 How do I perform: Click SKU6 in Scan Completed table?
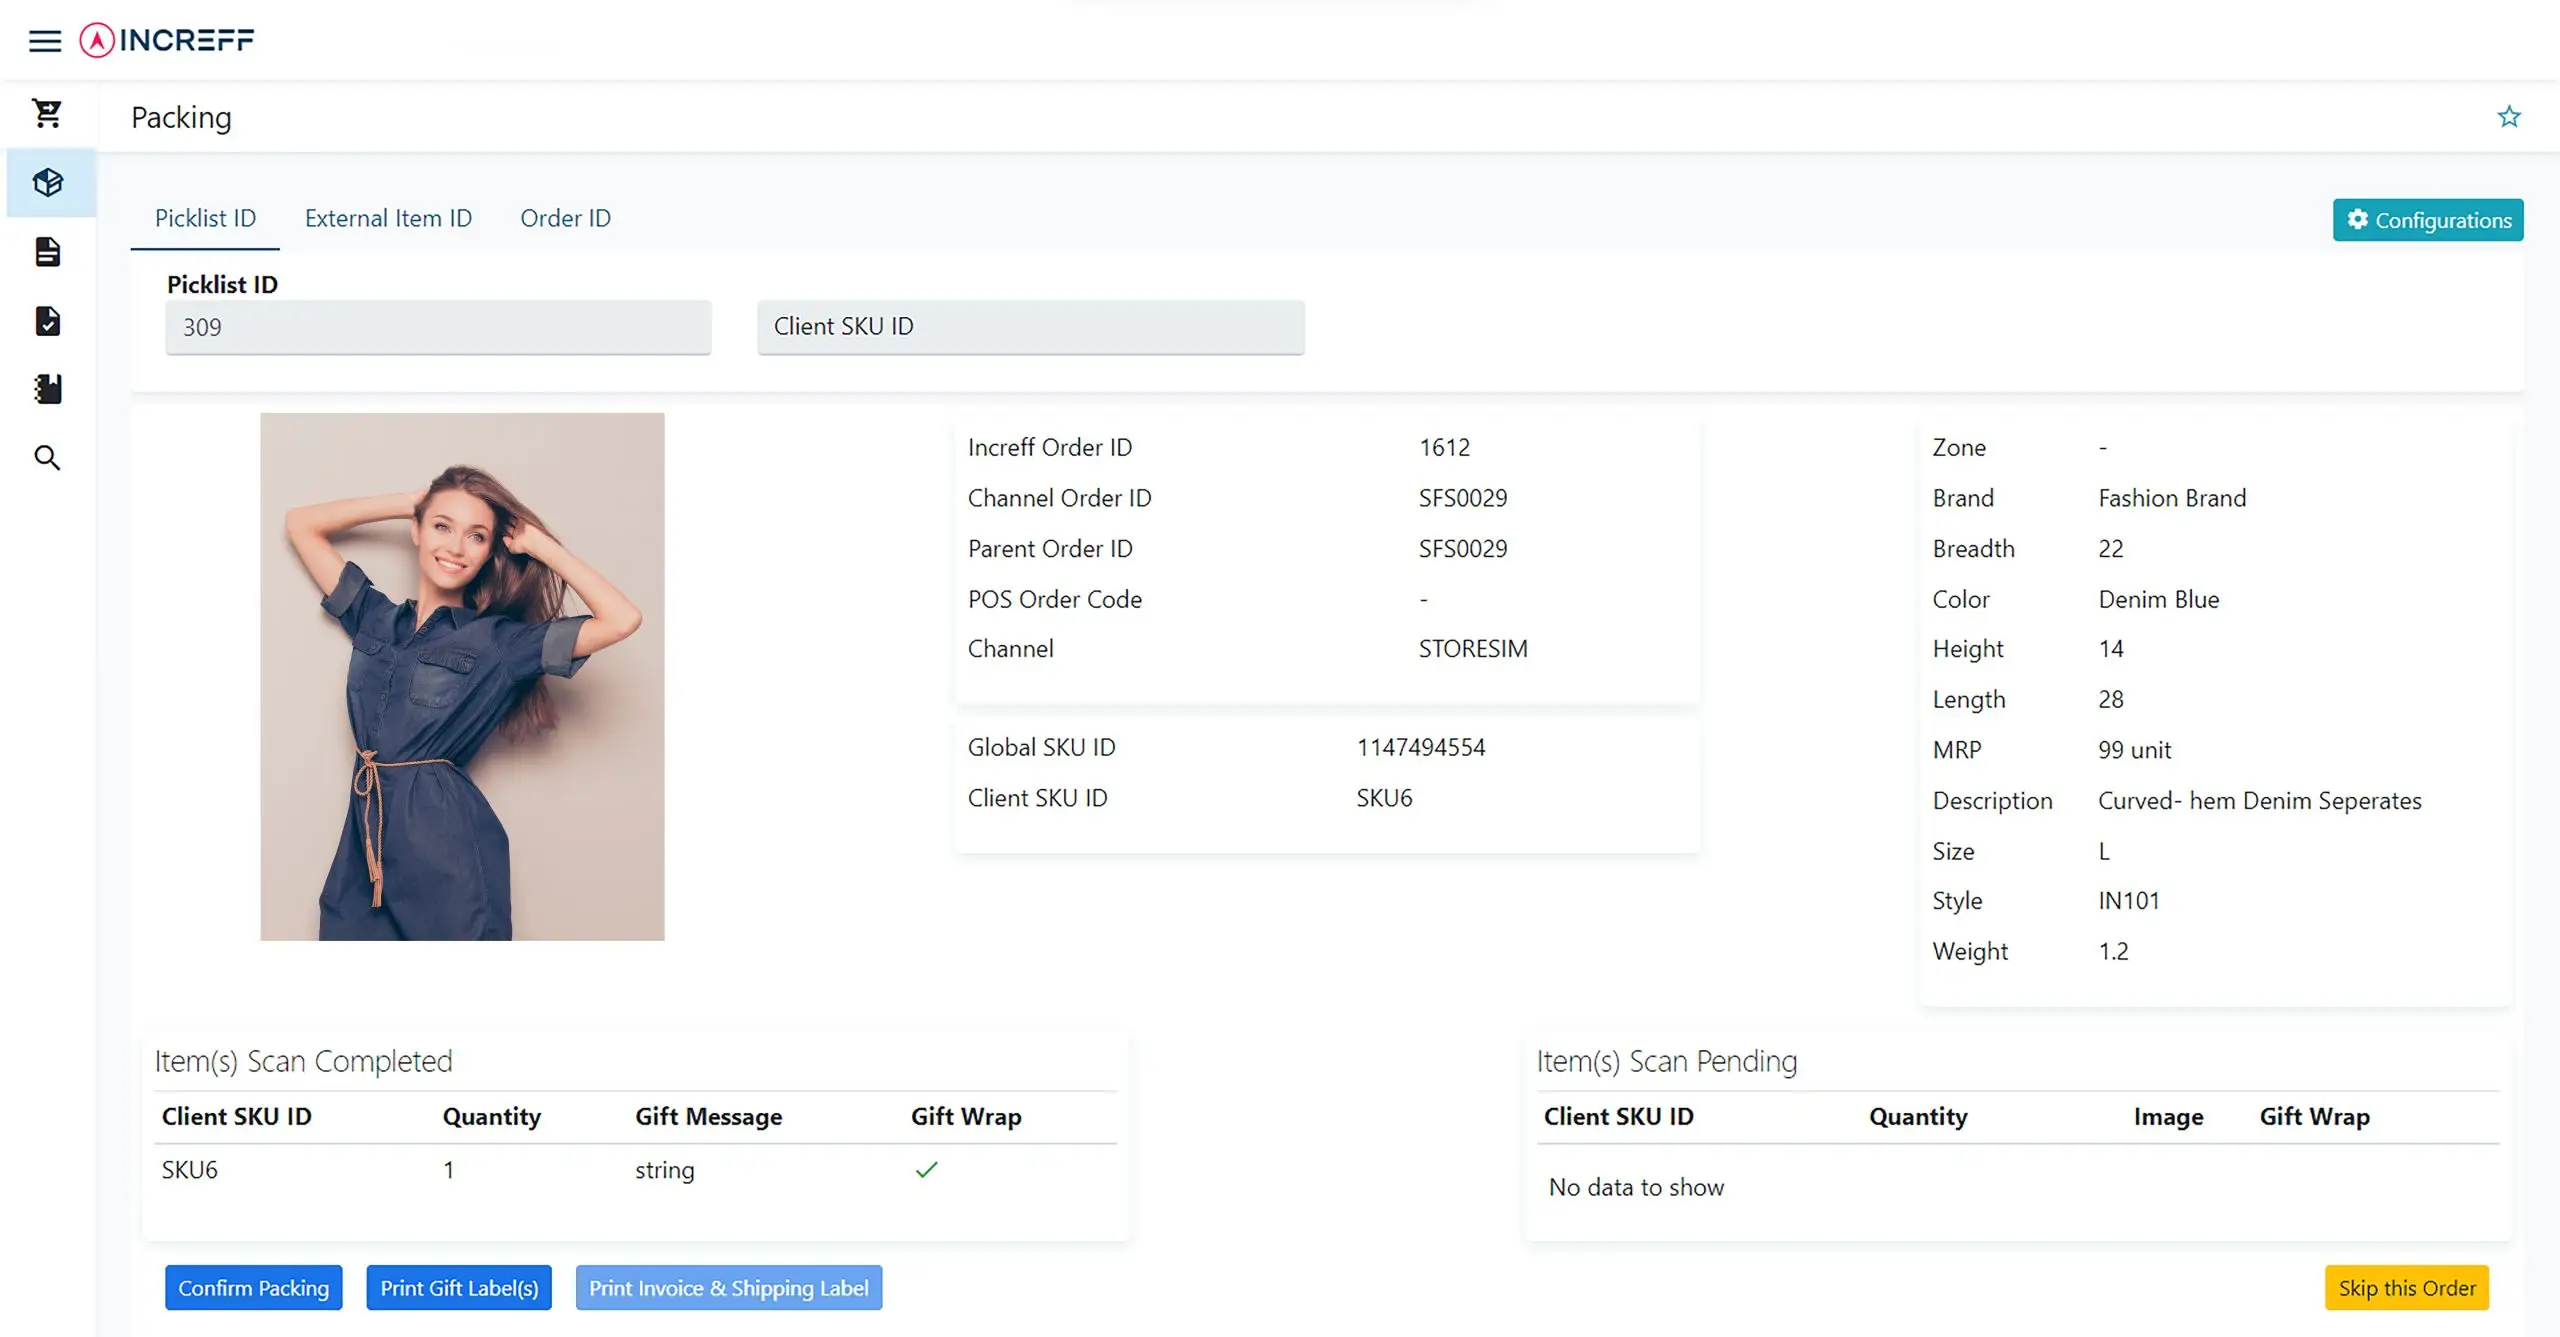tap(190, 1169)
